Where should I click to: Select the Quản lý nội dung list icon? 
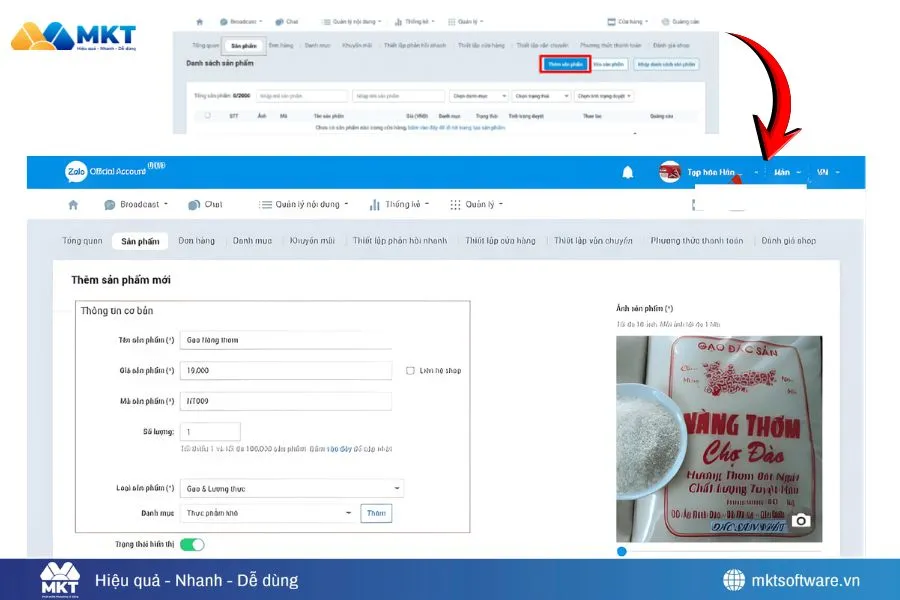[x=264, y=203]
